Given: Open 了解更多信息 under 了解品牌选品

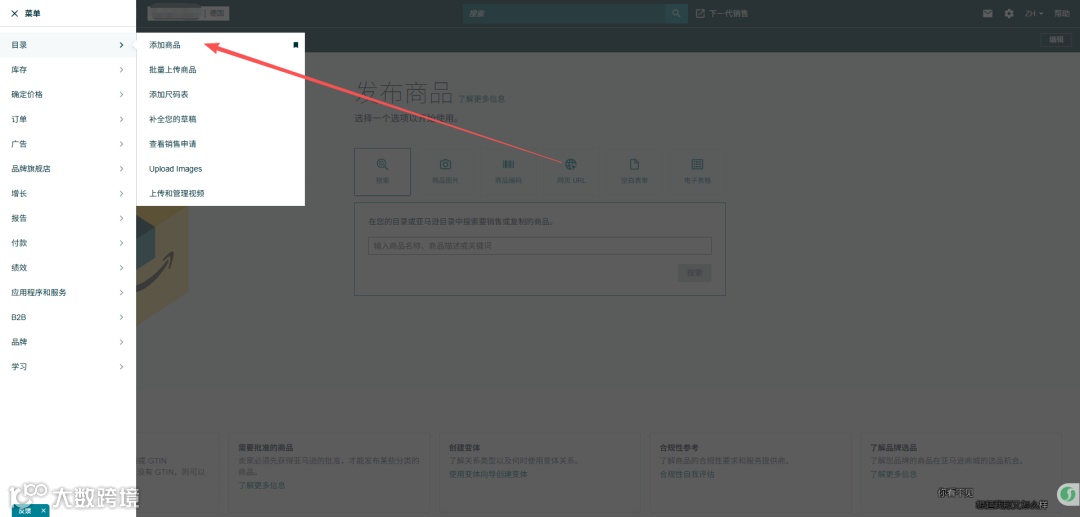Looking at the screenshot, I should click(893, 474).
